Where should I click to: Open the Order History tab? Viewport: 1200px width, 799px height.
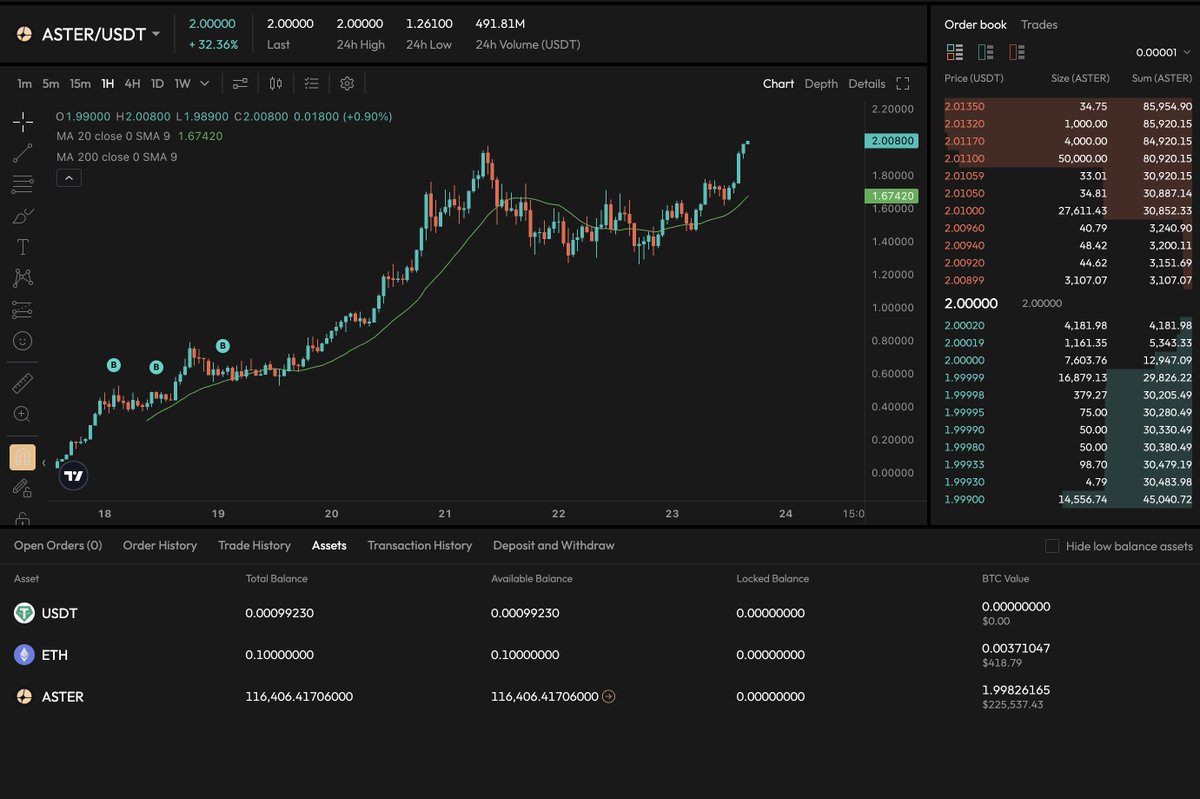(x=160, y=546)
